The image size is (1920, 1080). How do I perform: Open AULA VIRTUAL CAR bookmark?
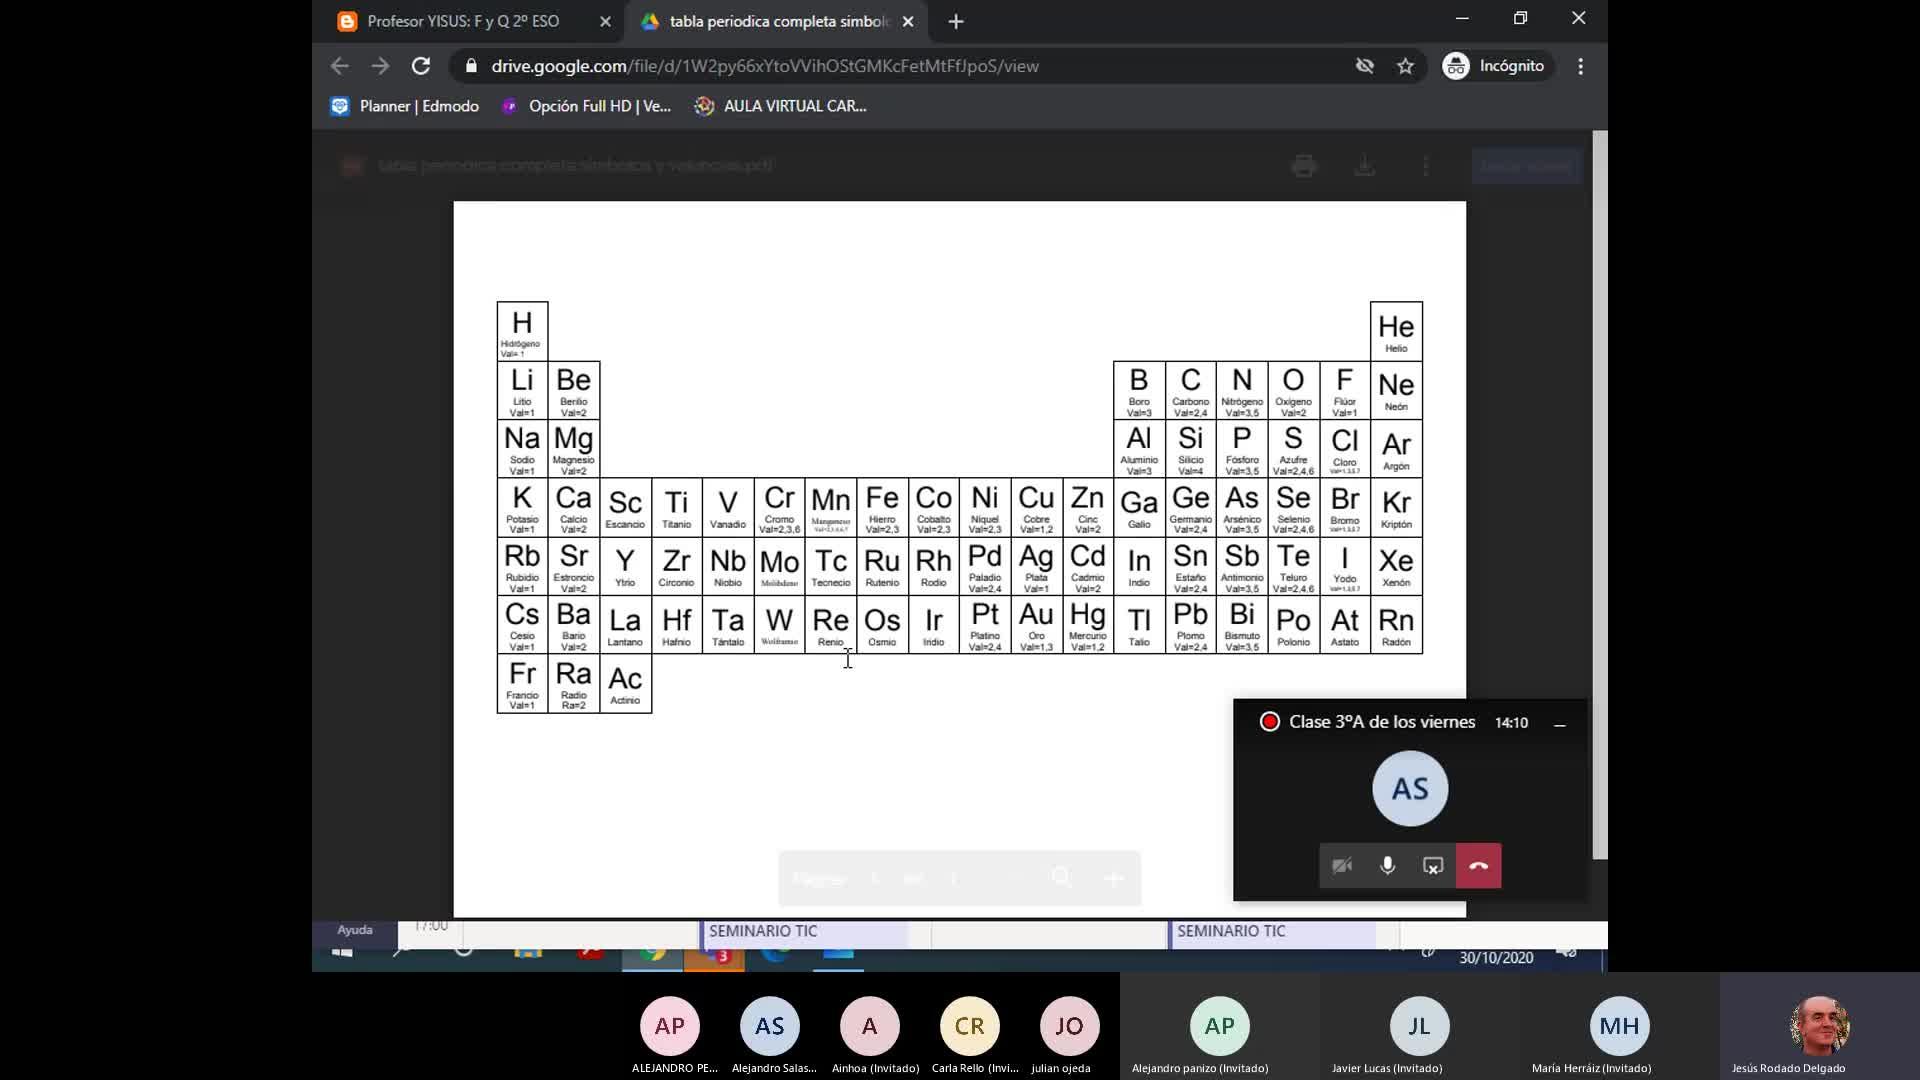[x=781, y=106]
